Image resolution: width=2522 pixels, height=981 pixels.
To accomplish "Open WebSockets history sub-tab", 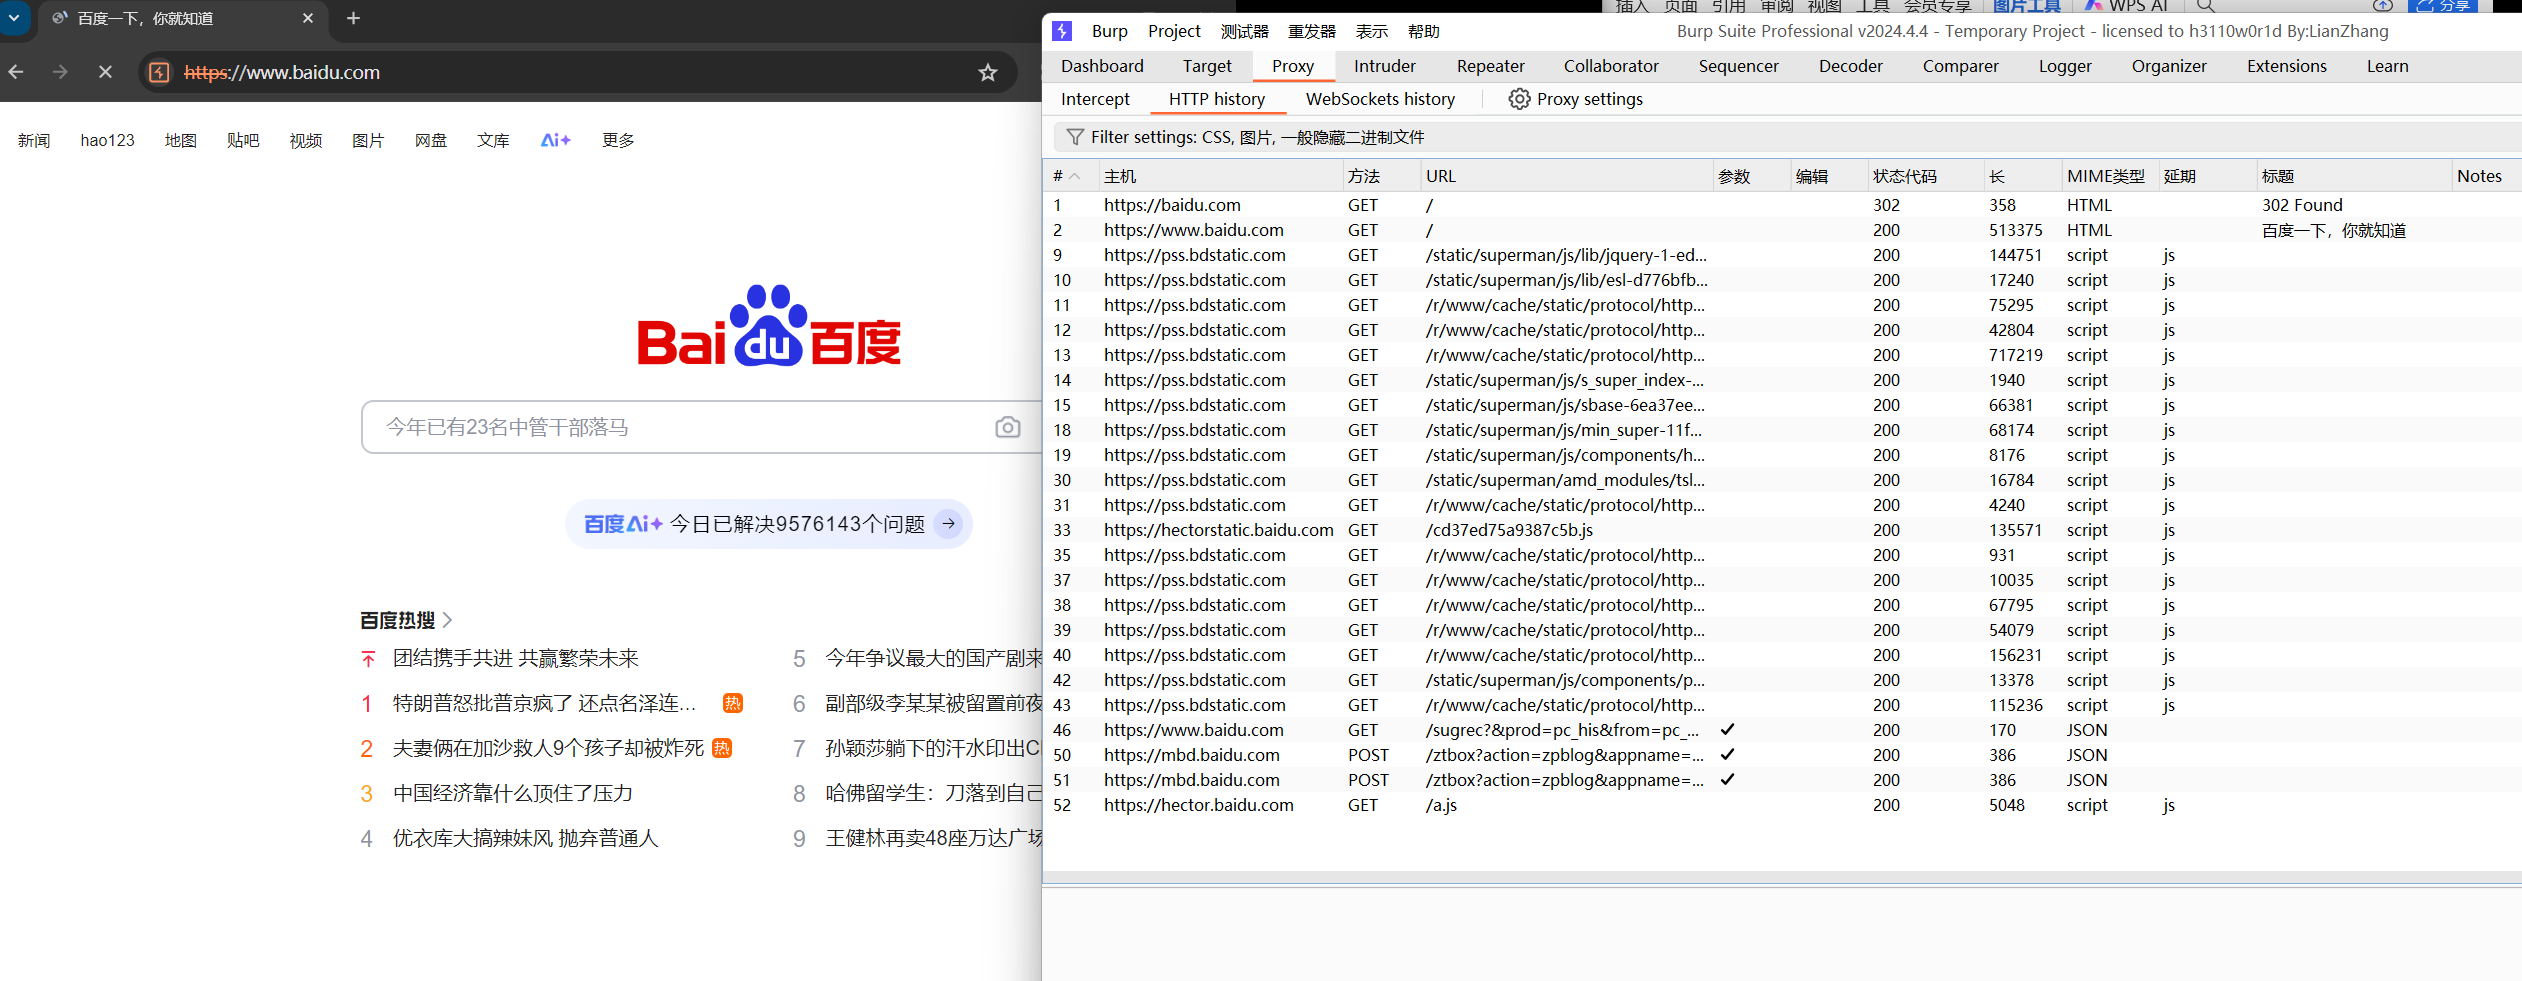I will point(1380,99).
